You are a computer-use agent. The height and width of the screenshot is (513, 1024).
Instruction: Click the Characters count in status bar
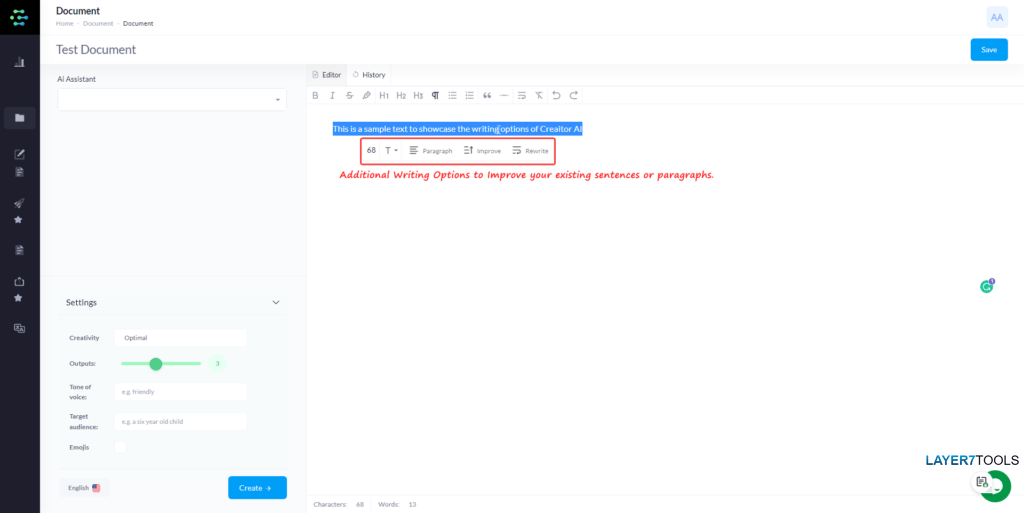(339, 505)
